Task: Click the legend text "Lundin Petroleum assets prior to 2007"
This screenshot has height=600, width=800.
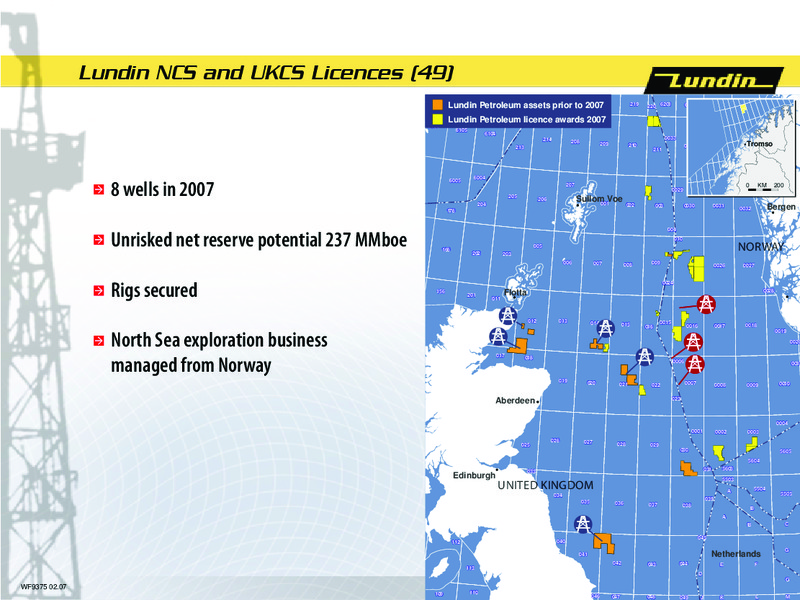Action: point(526,105)
